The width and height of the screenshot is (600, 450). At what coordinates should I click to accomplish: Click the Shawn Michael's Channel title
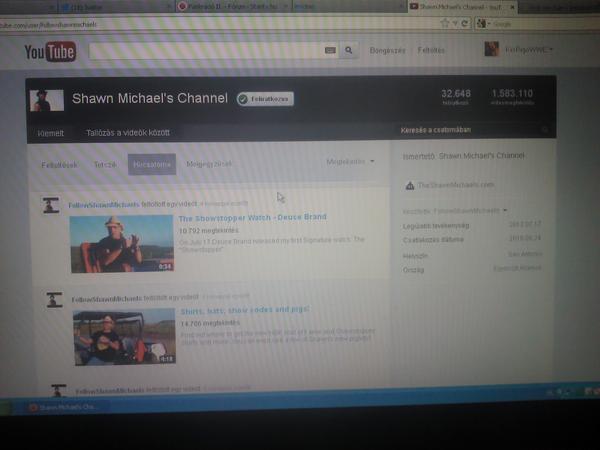(x=150, y=98)
